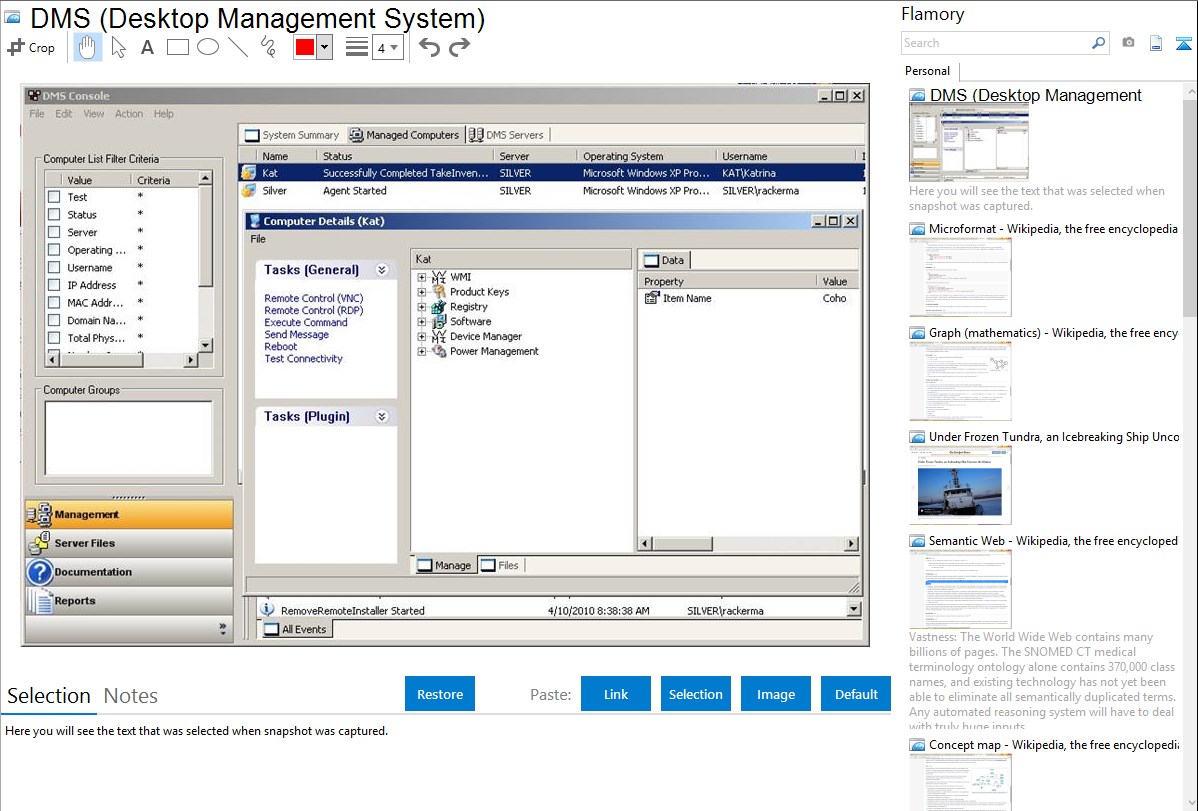This screenshot has width=1198, height=811.
Task: Open the Documentation help icon
Action: point(39,572)
